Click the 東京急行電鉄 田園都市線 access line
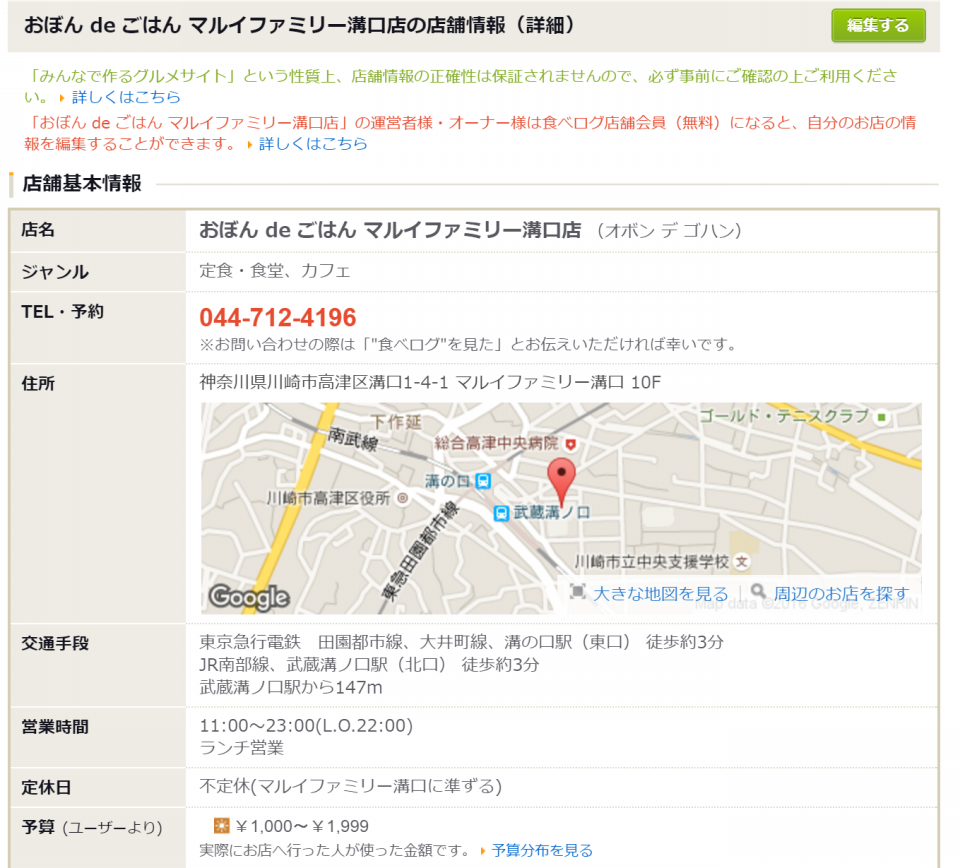960x868 pixels. tap(462, 642)
